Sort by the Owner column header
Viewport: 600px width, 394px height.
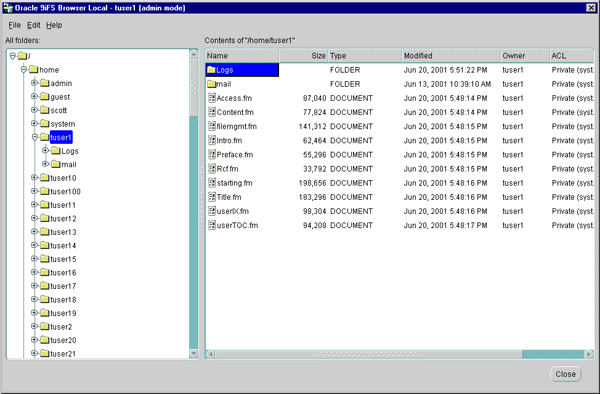(525, 56)
